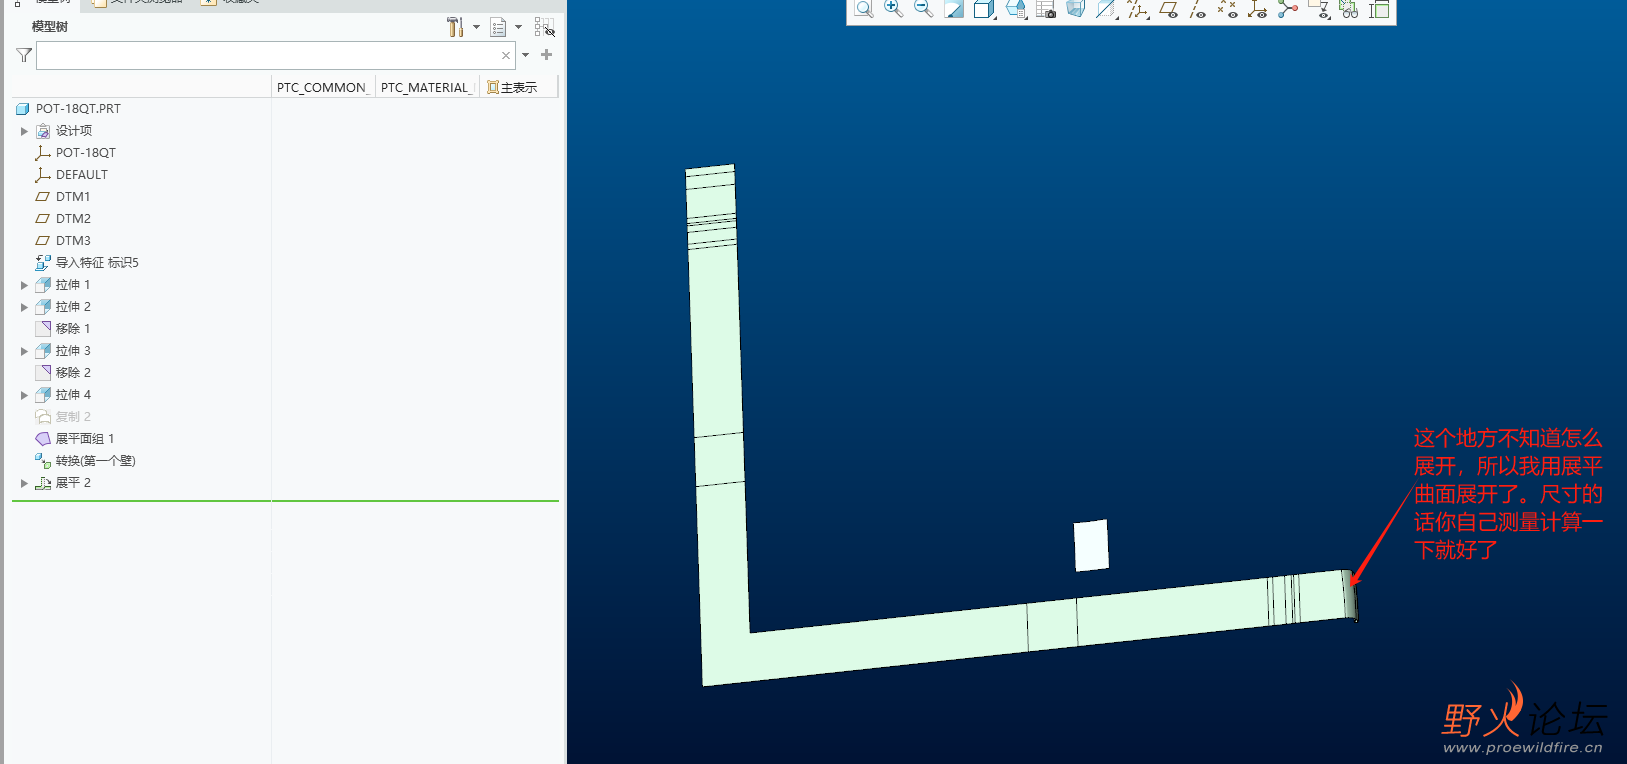Open the search options dropdown arrow
Image resolution: width=1627 pixels, height=764 pixels.
(x=526, y=55)
